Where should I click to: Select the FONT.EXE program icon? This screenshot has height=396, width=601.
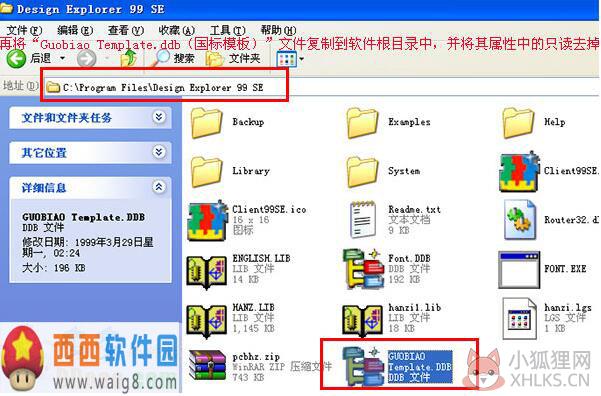(519, 269)
